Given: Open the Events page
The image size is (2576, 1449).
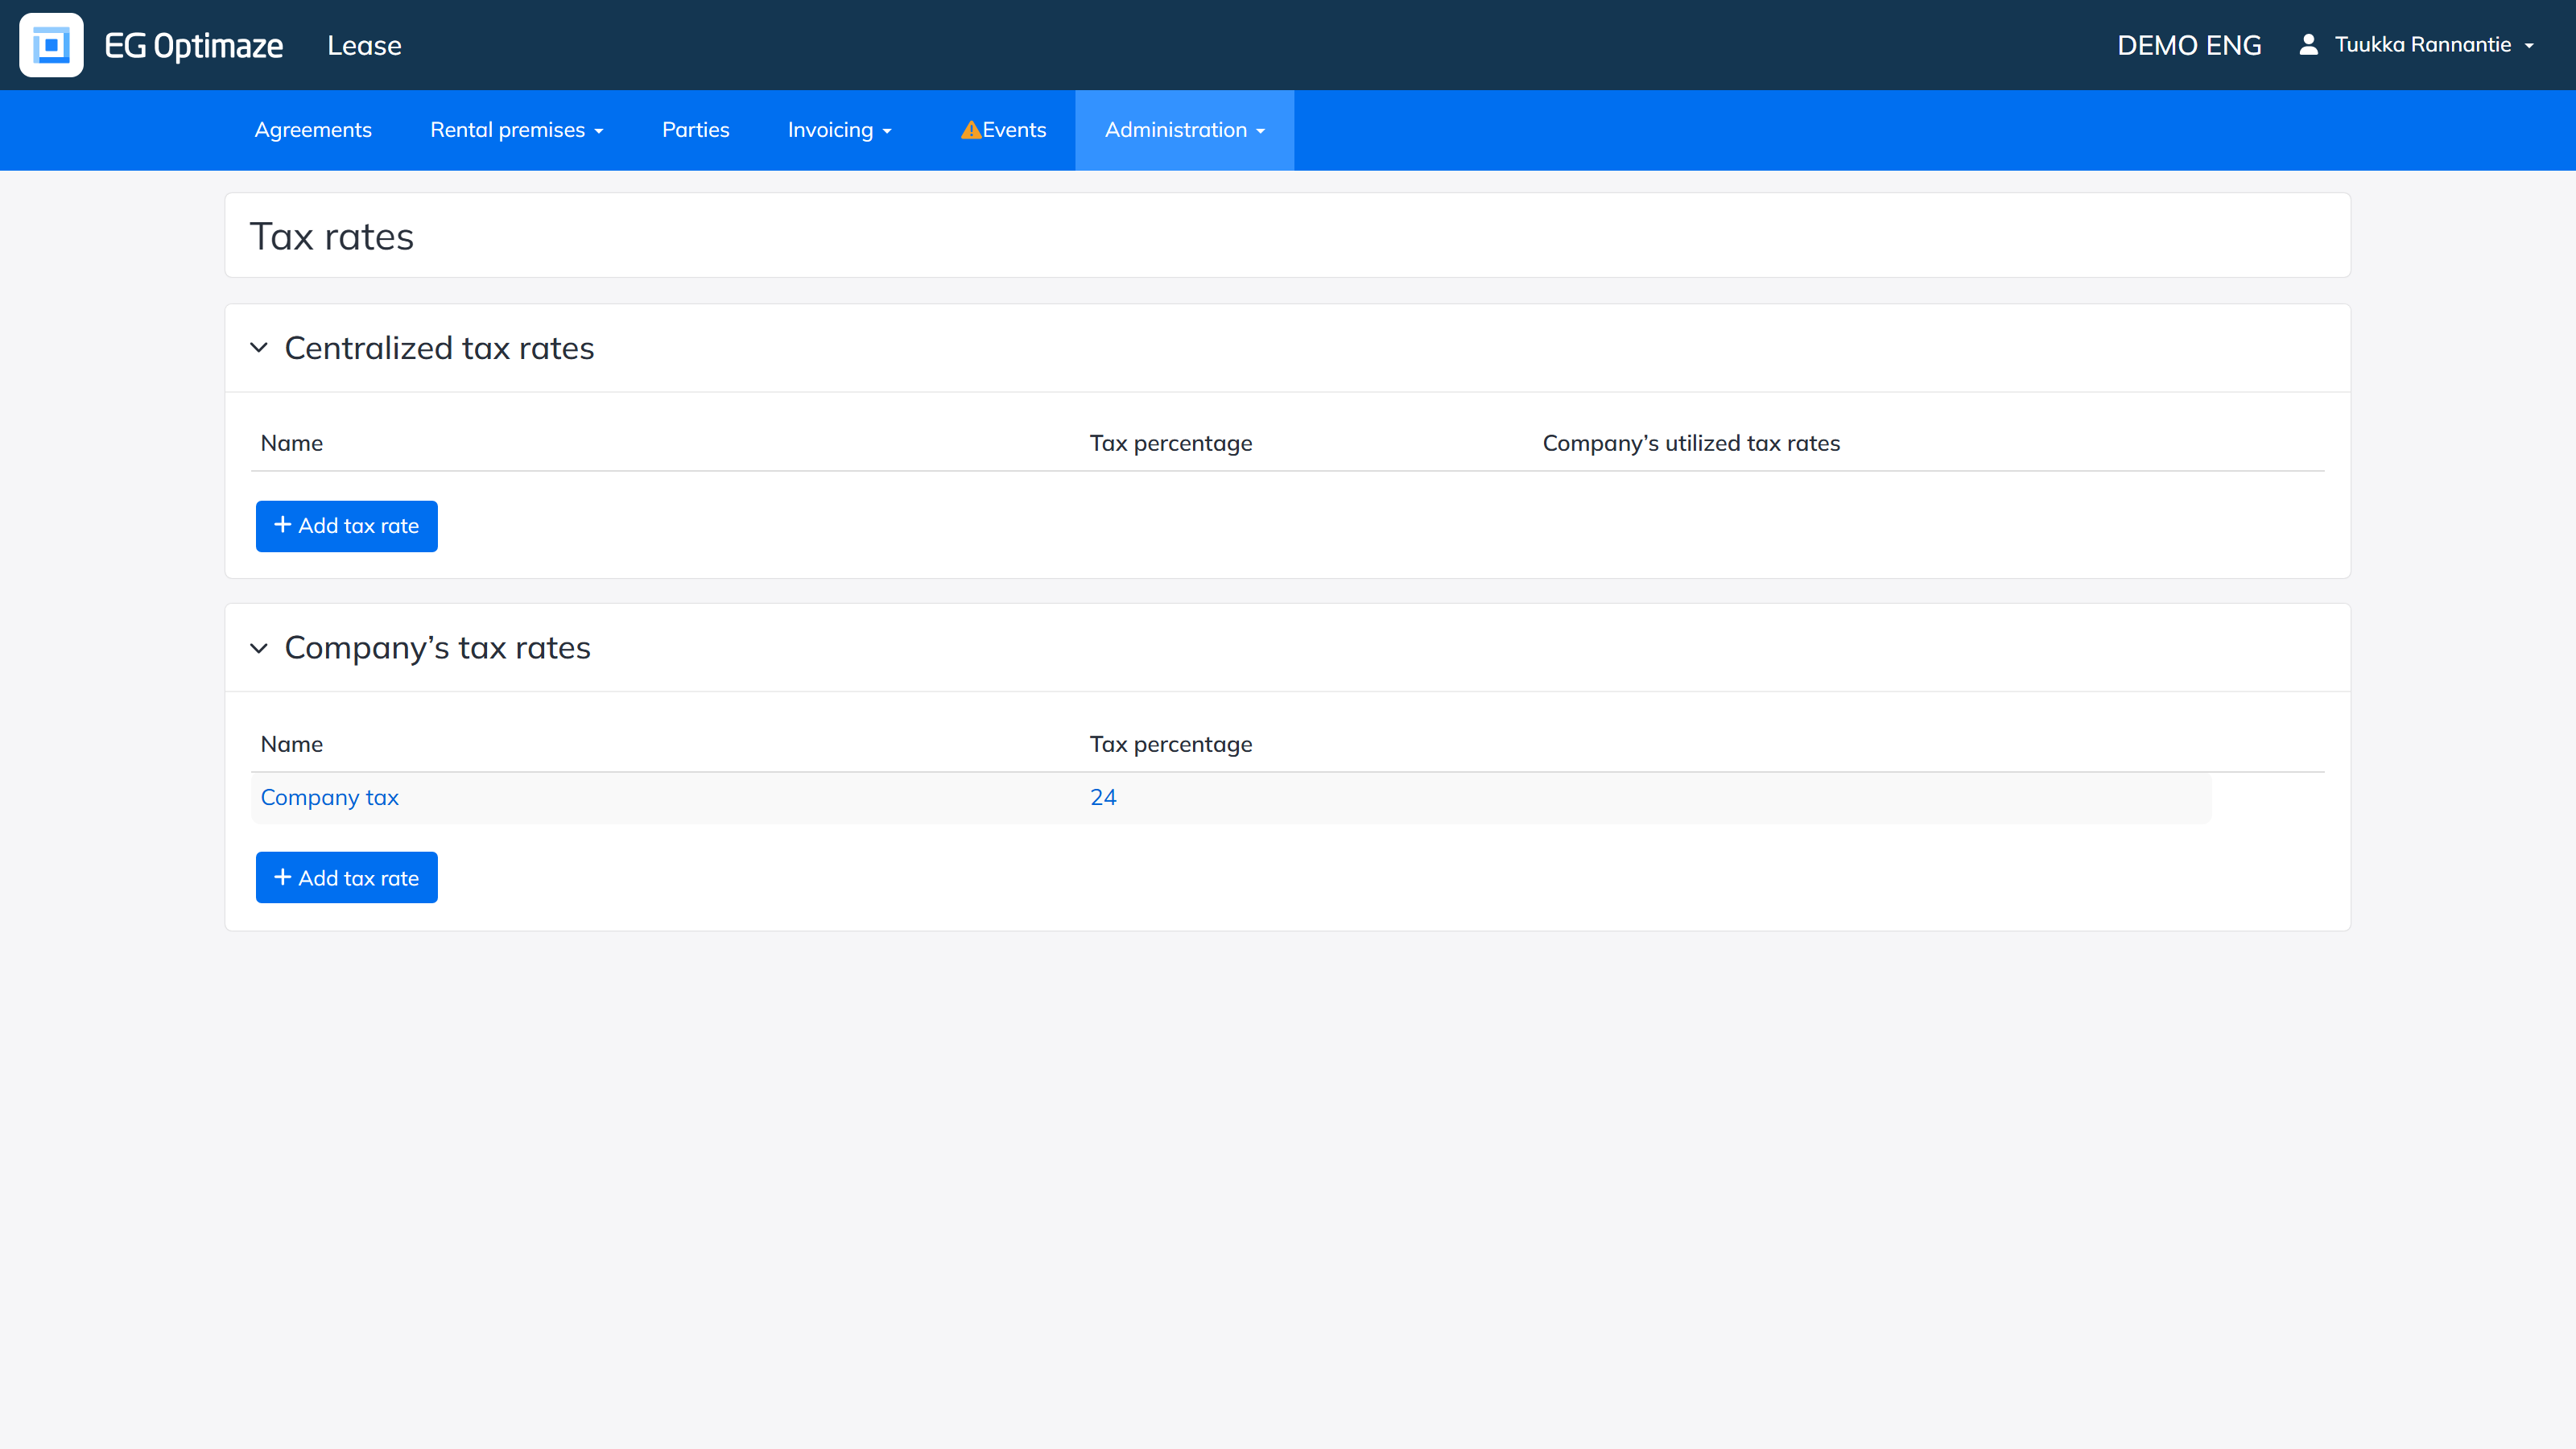Looking at the screenshot, I should pos(1014,130).
